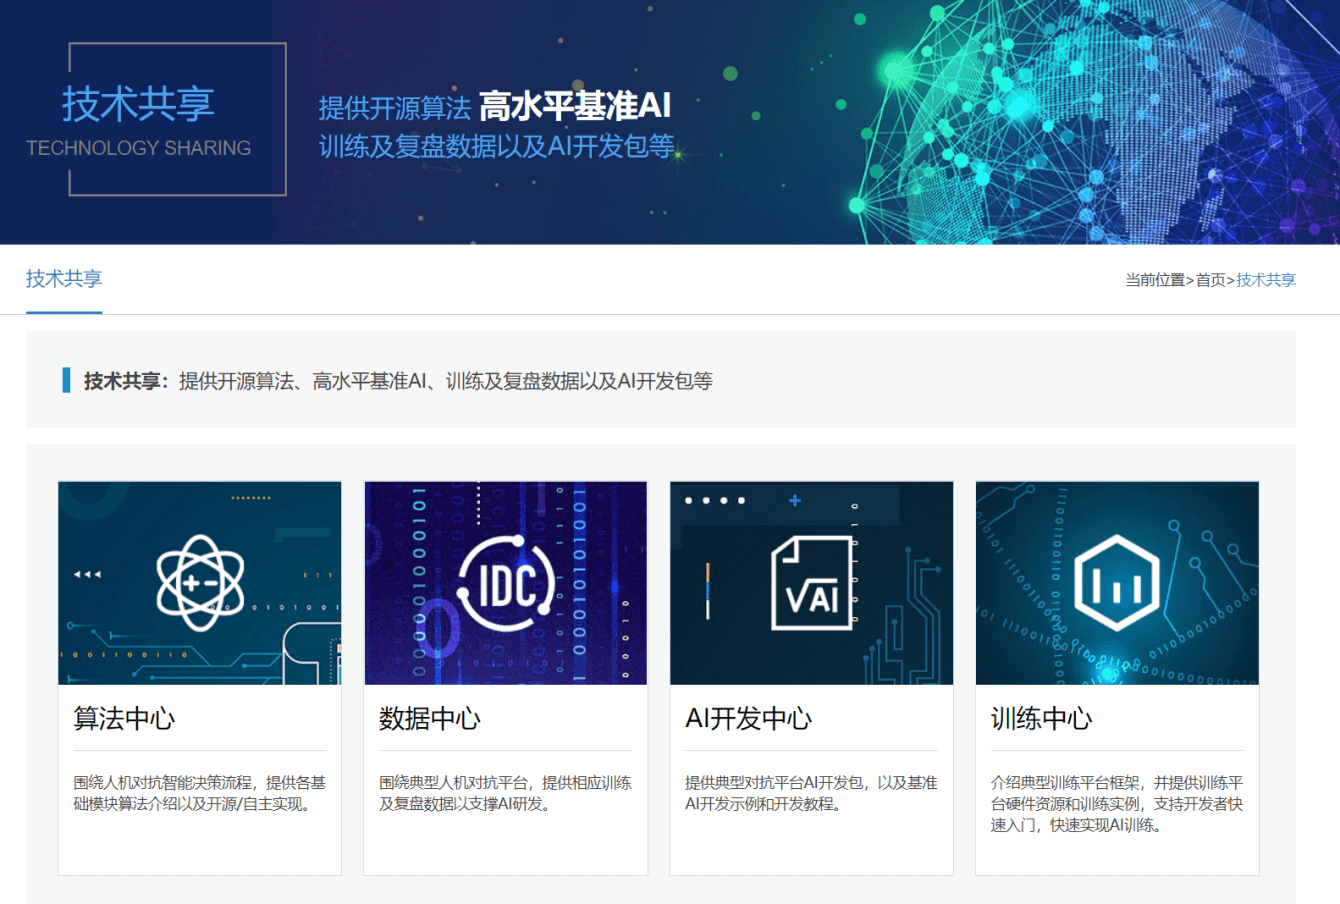
Task: Click the AI开发中心 card thumbnail image
Action: [x=811, y=583]
